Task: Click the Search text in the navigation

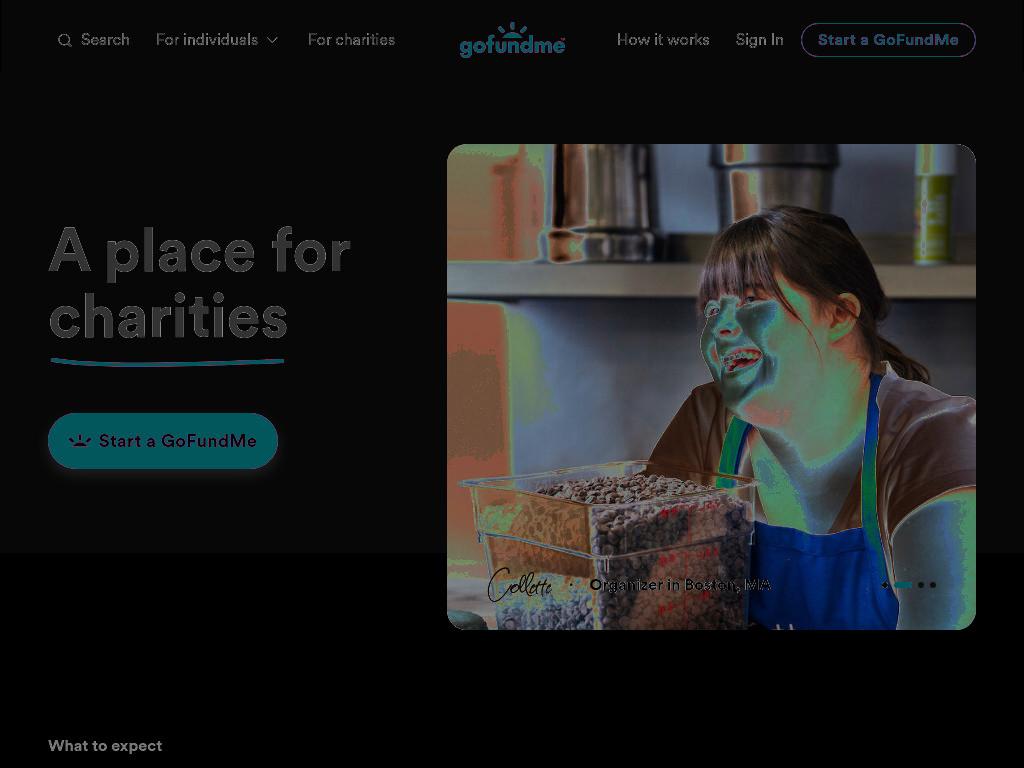Action: click(105, 40)
